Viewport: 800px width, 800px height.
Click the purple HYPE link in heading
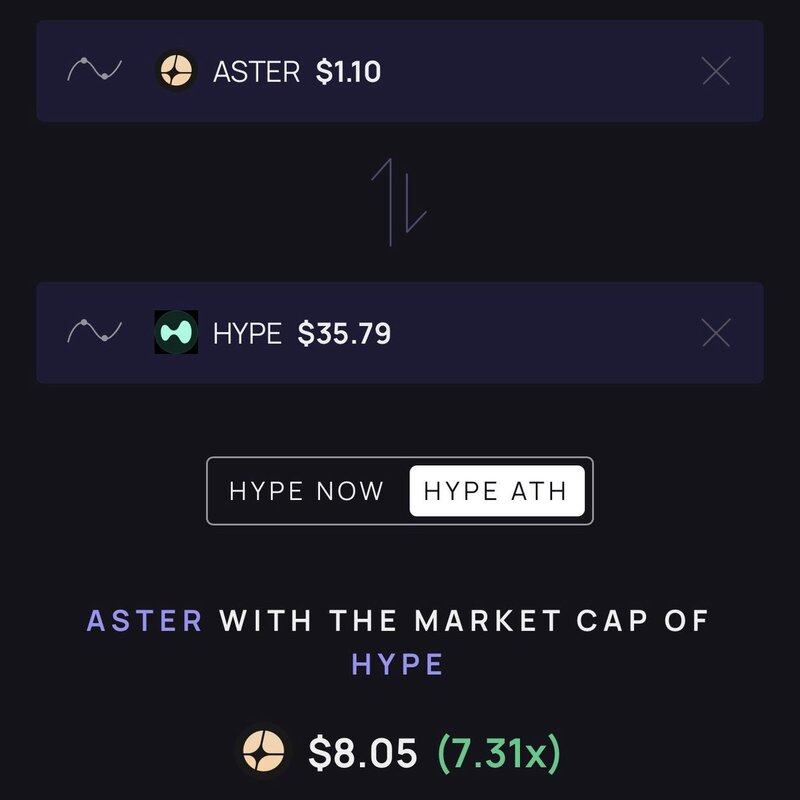[x=399, y=664]
